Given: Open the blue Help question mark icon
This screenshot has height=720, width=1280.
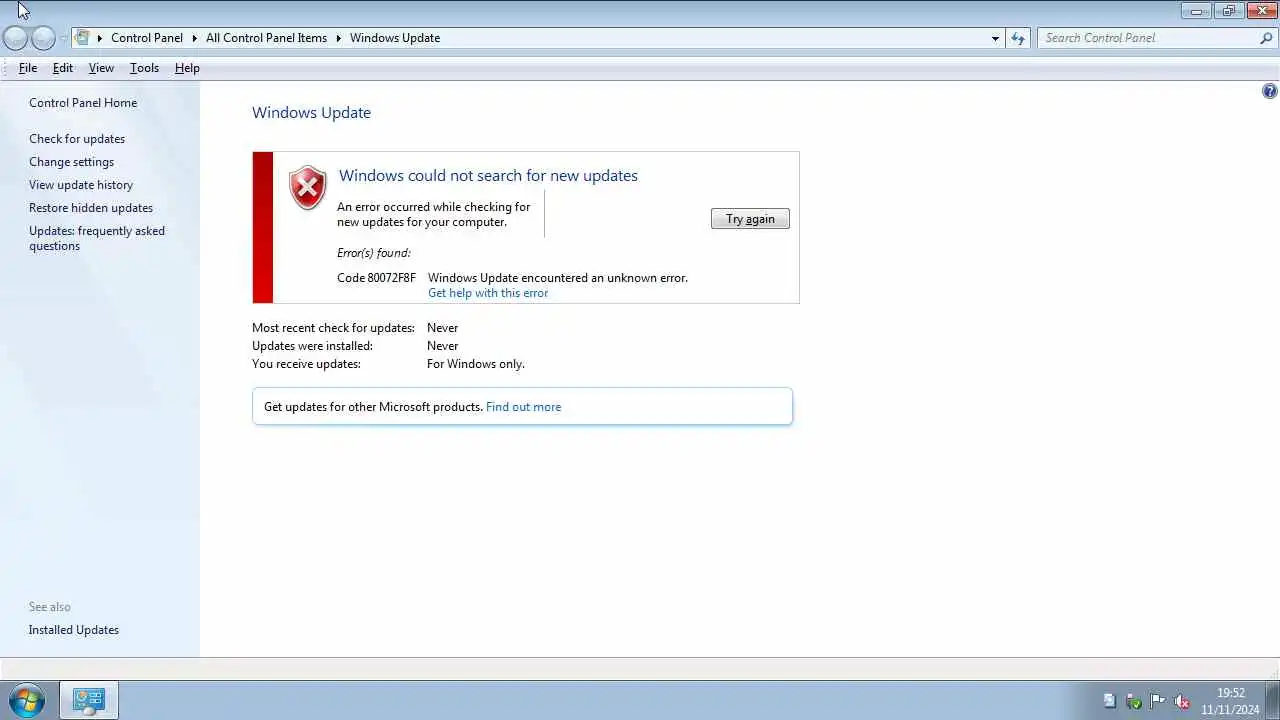Looking at the screenshot, I should (x=1269, y=91).
